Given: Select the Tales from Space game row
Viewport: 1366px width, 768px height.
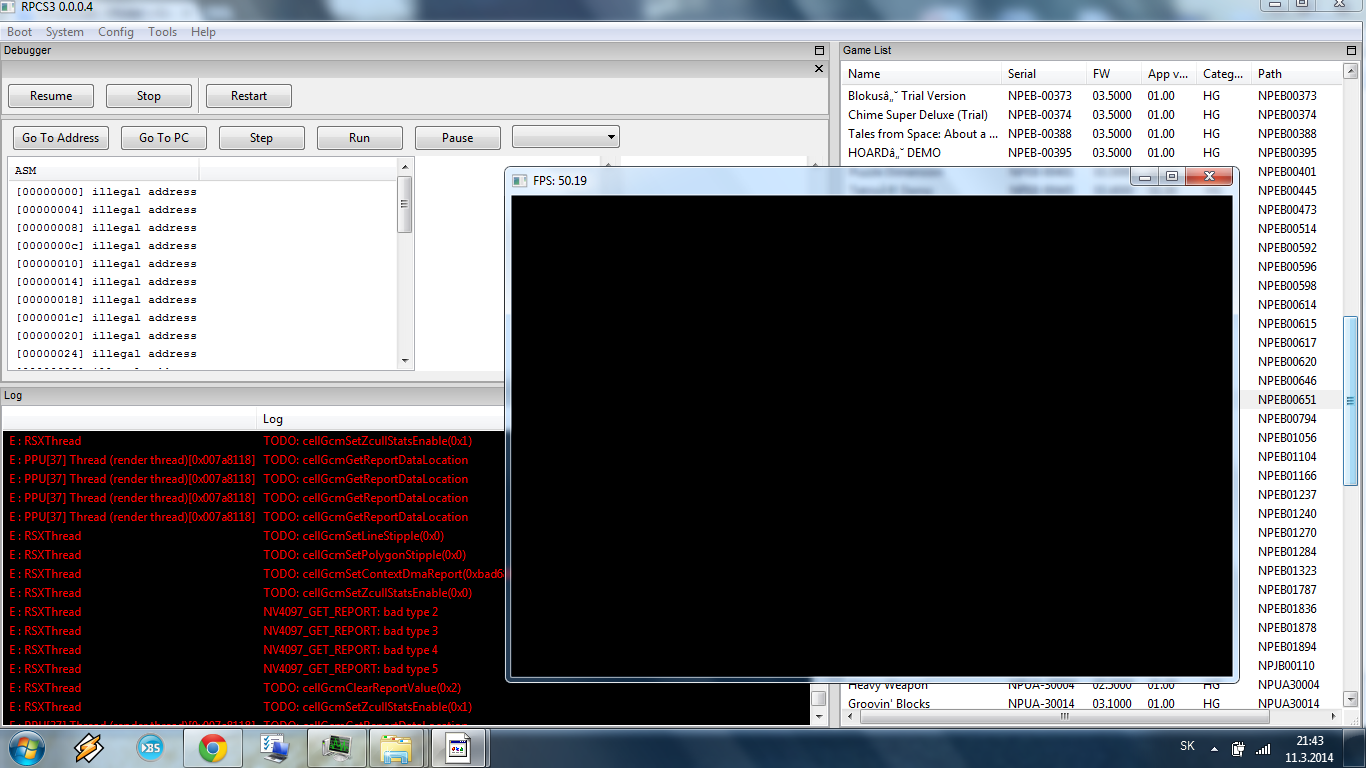Looking at the screenshot, I should coord(1092,134).
